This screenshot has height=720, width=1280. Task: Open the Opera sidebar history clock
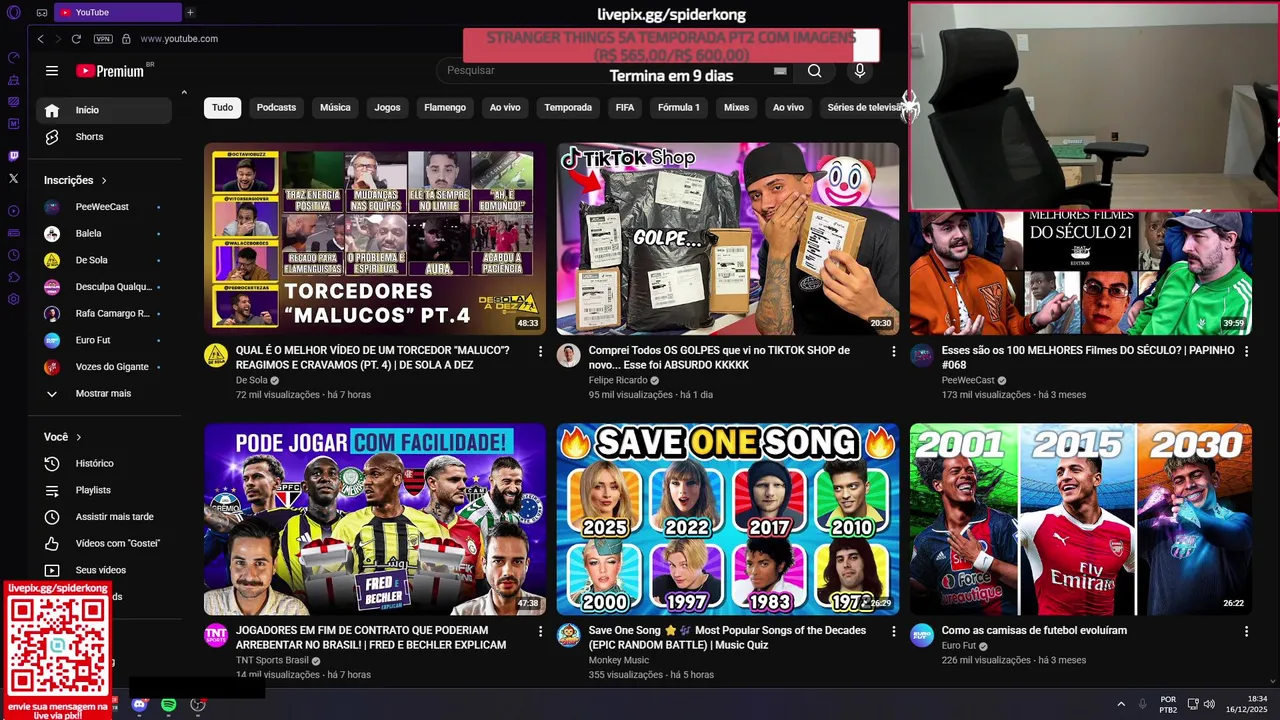tap(13, 255)
